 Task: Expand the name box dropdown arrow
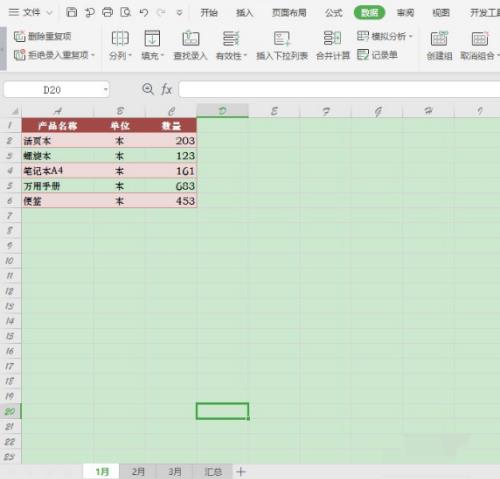(105, 89)
